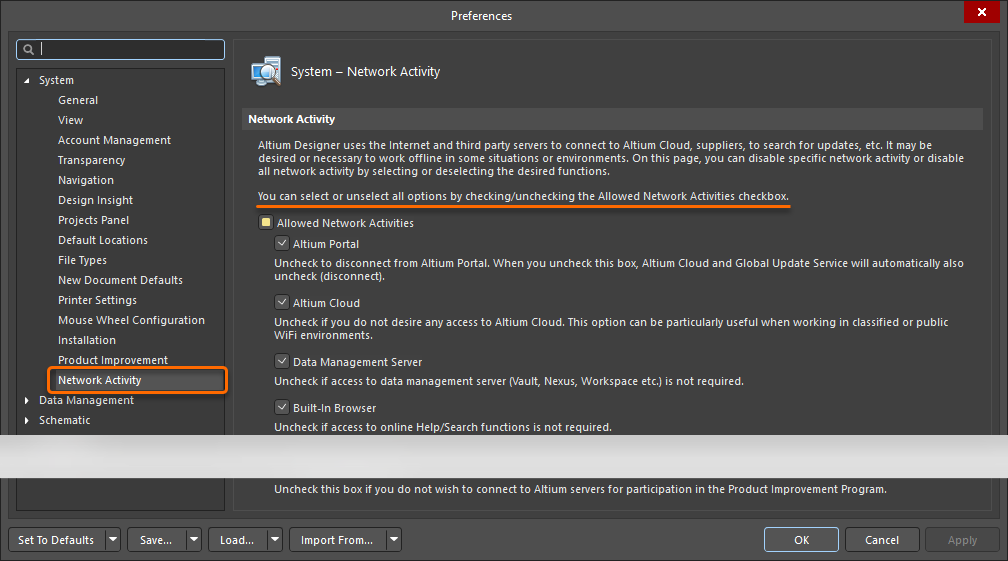The height and width of the screenshot is (561, 1008).
Task: Uncheck the Built-In Browser option
Action: click(282, 407)
